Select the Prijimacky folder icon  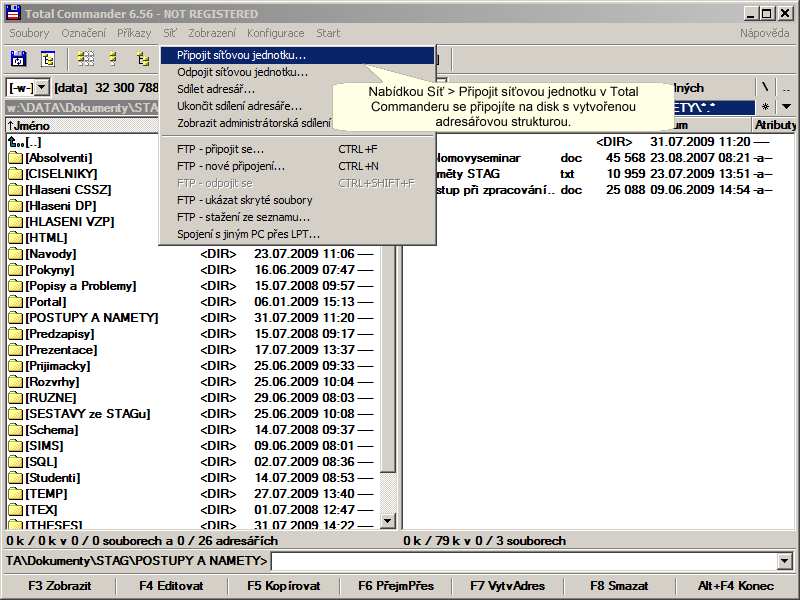click(16, 366)
